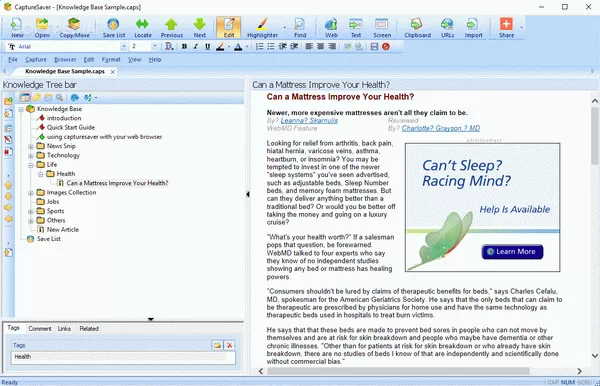Screen dimensions: 600x386
Task: Click the Tags input field
Action: pyautogui.click(x=123, y=357)
